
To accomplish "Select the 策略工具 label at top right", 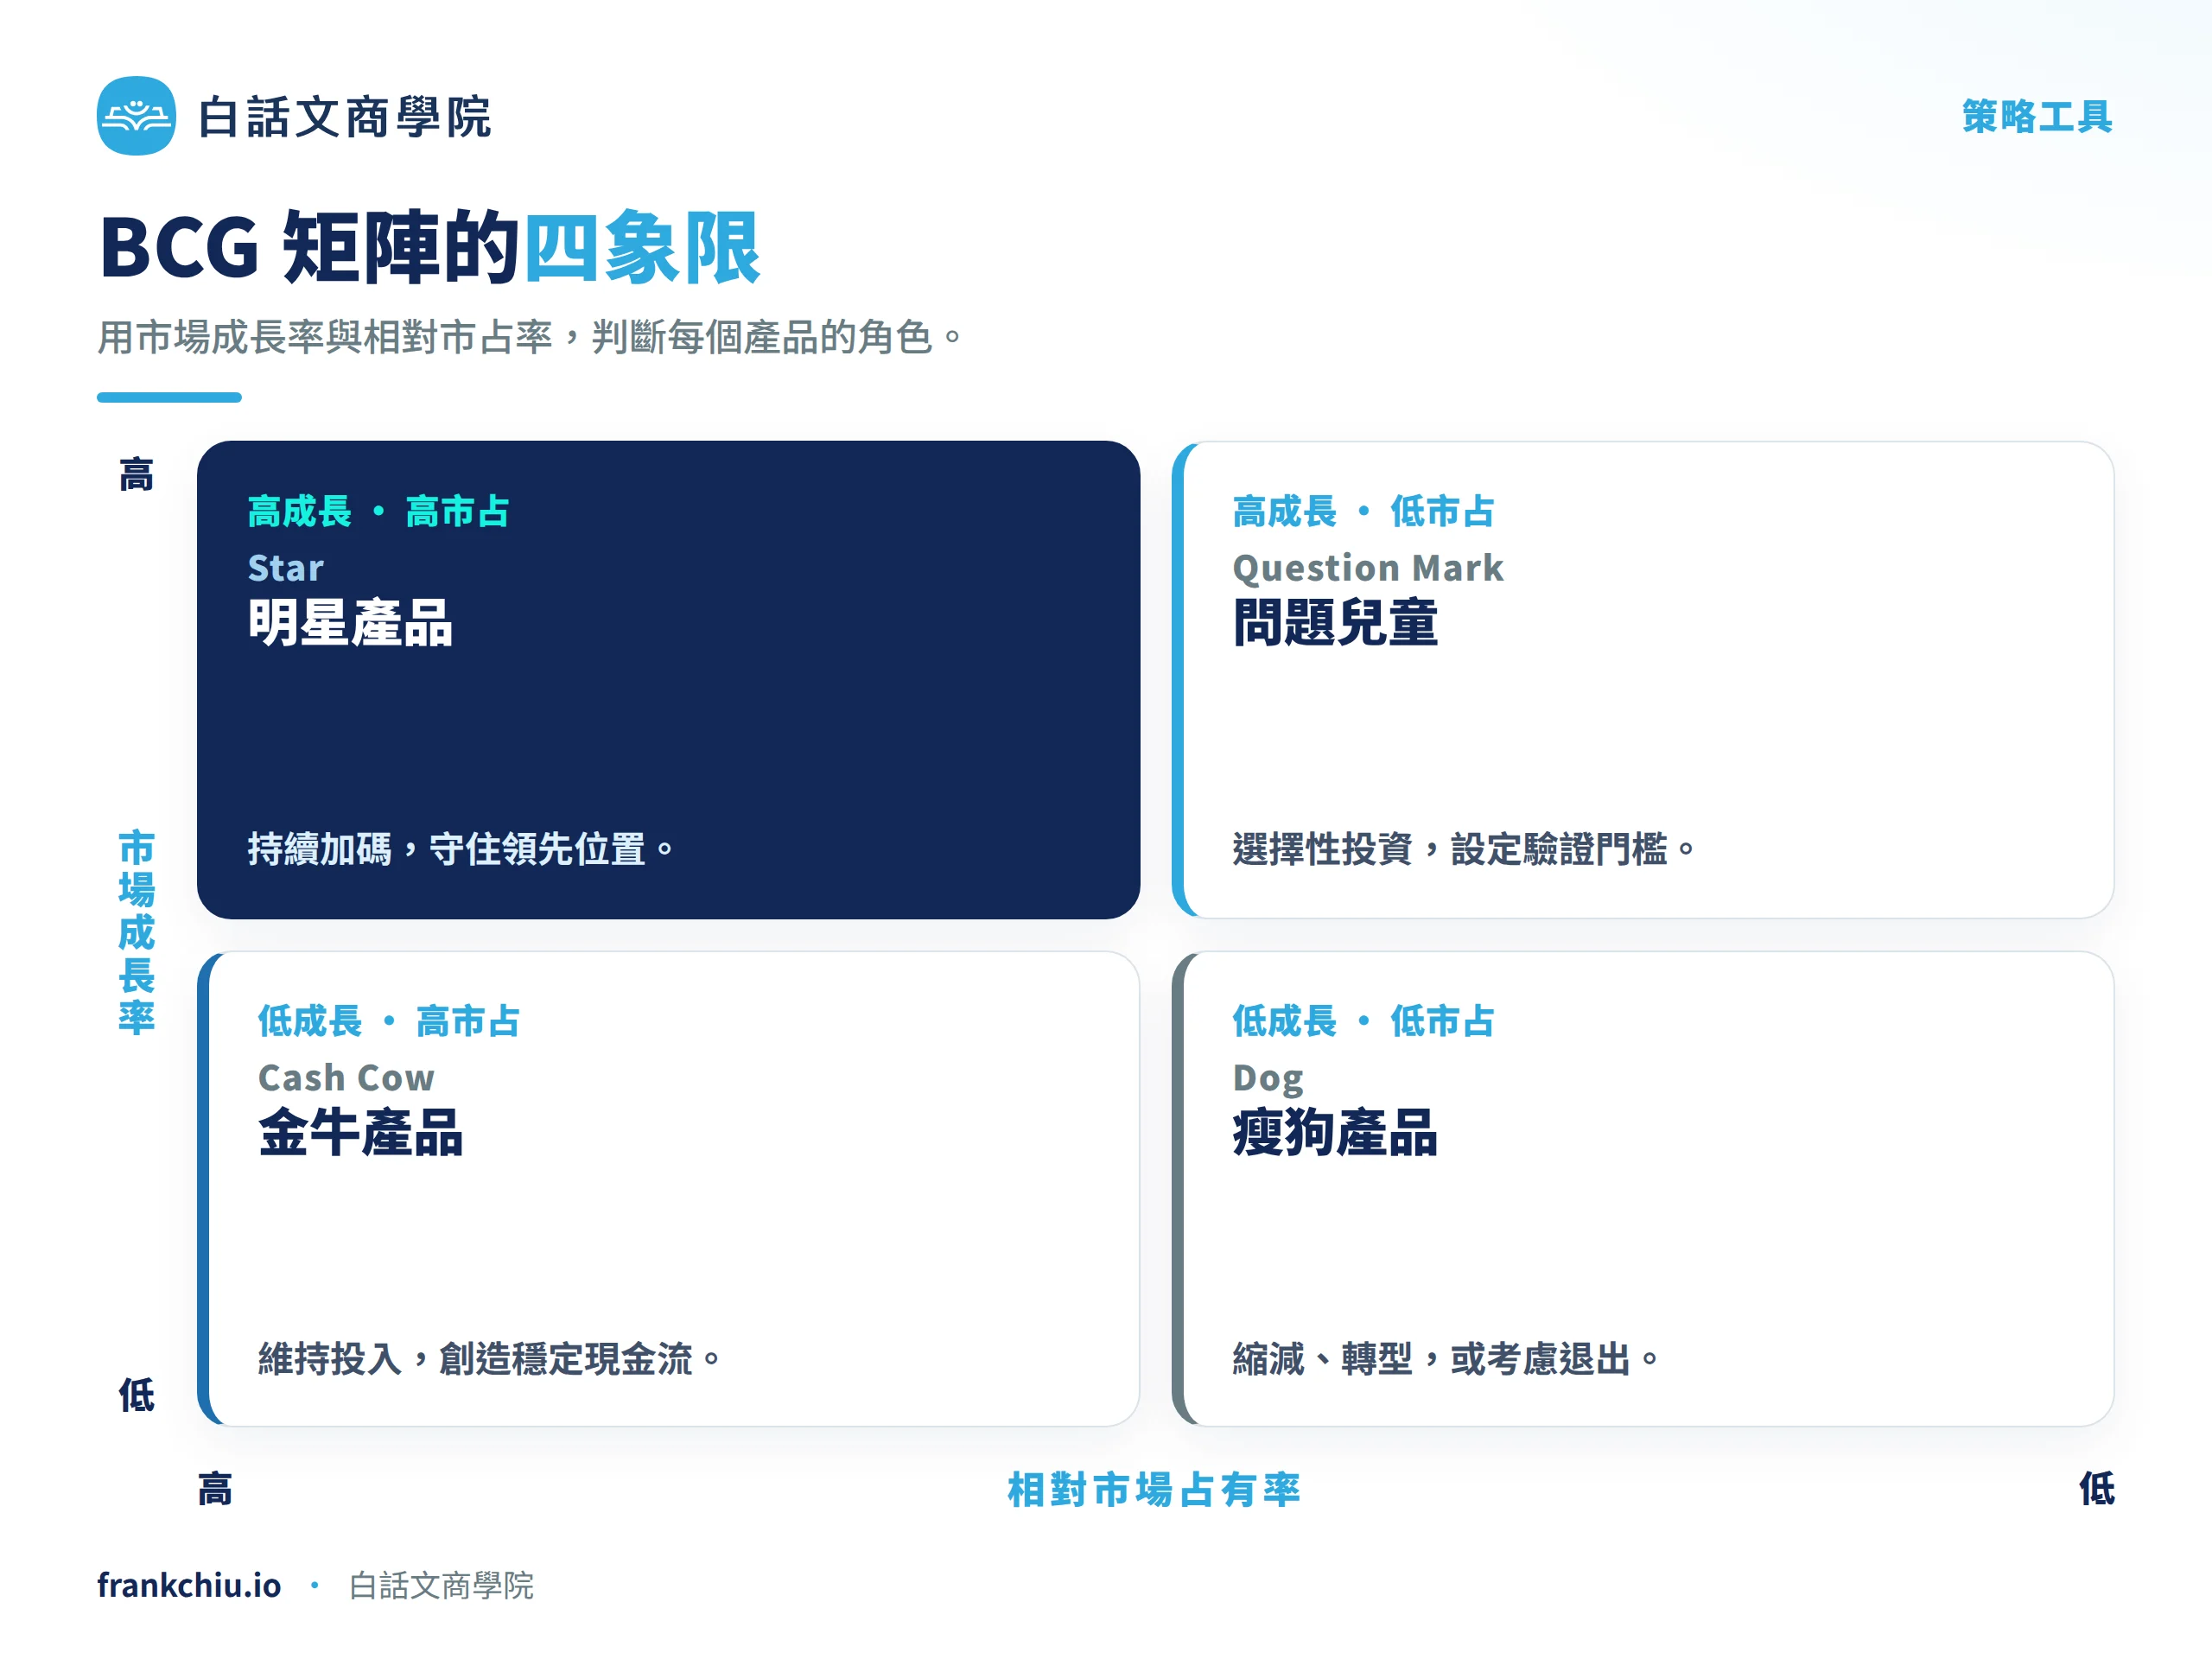I will point(2036,117).
